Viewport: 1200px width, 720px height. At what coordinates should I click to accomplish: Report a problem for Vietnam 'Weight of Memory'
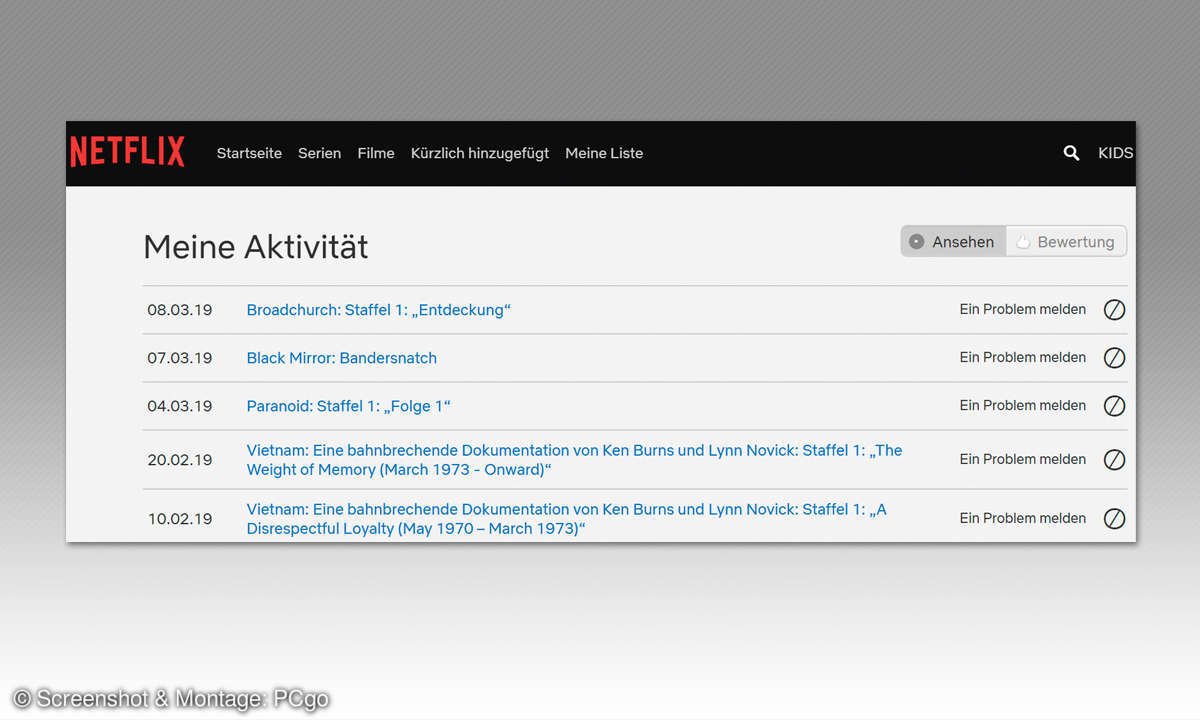(1023, 459)
